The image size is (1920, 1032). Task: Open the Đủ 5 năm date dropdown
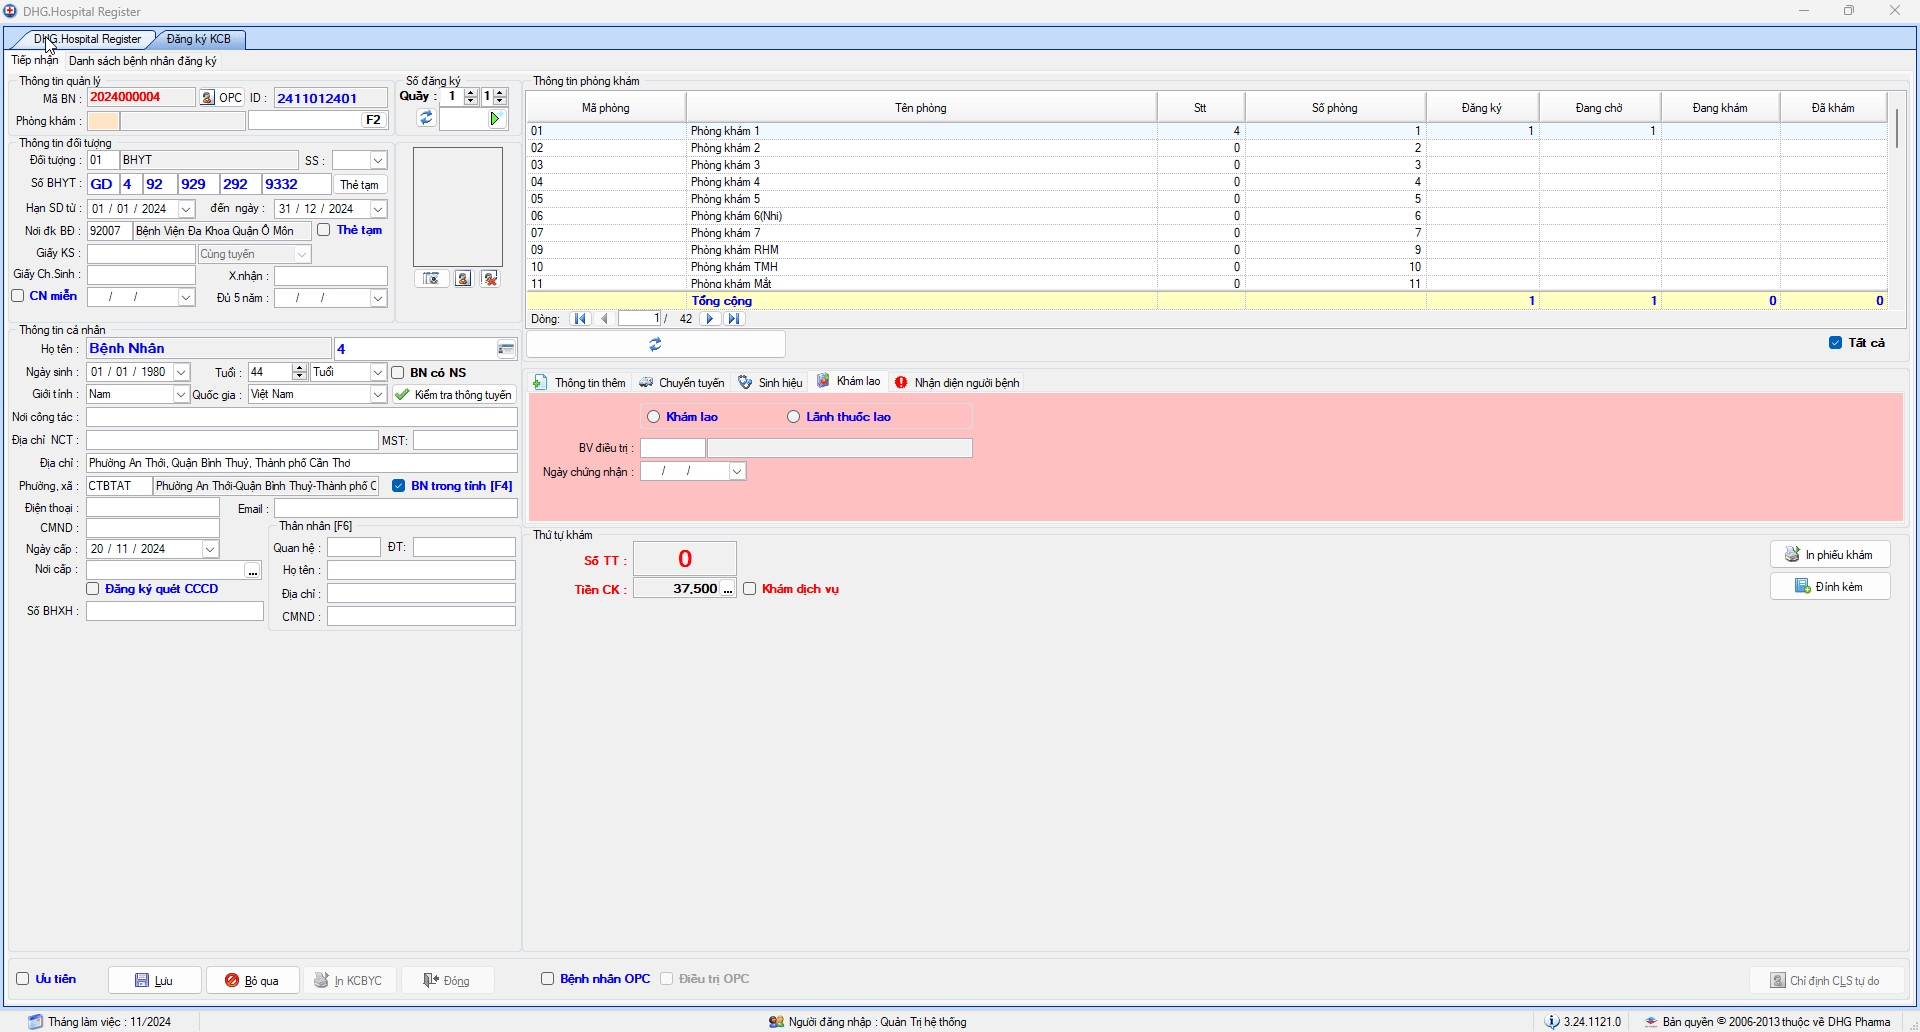pos(378,298)
